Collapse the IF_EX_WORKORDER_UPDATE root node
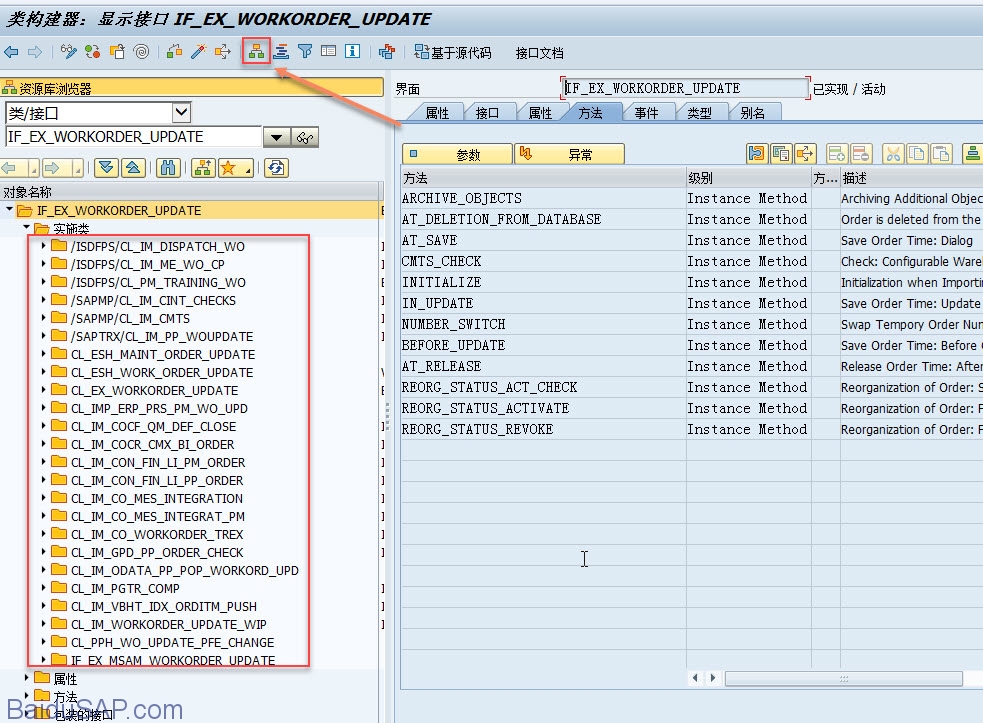Image resolution: width=983 pixels, height=723 pixels. pos(10,210)
